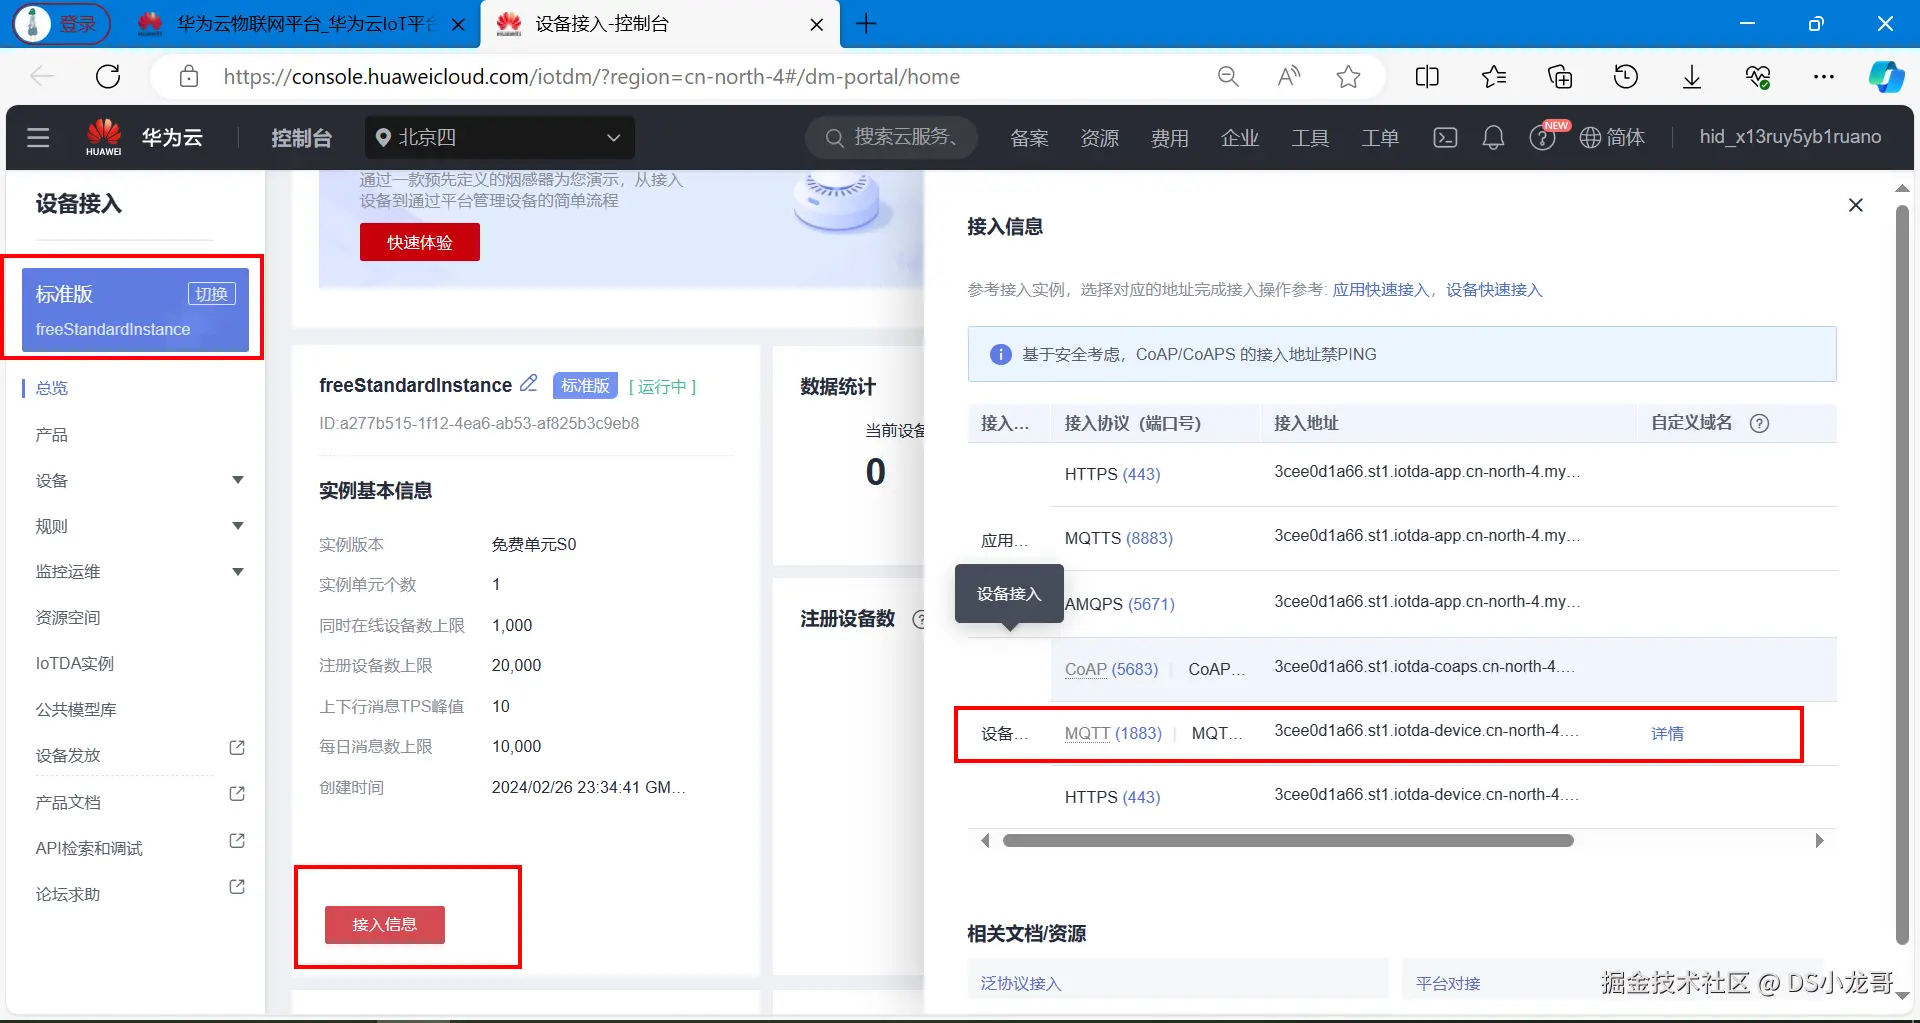Viewport: 1920px width, 1023px height.
Task: Close the 设备接入-控制台 tab
Action: (816, 24)
